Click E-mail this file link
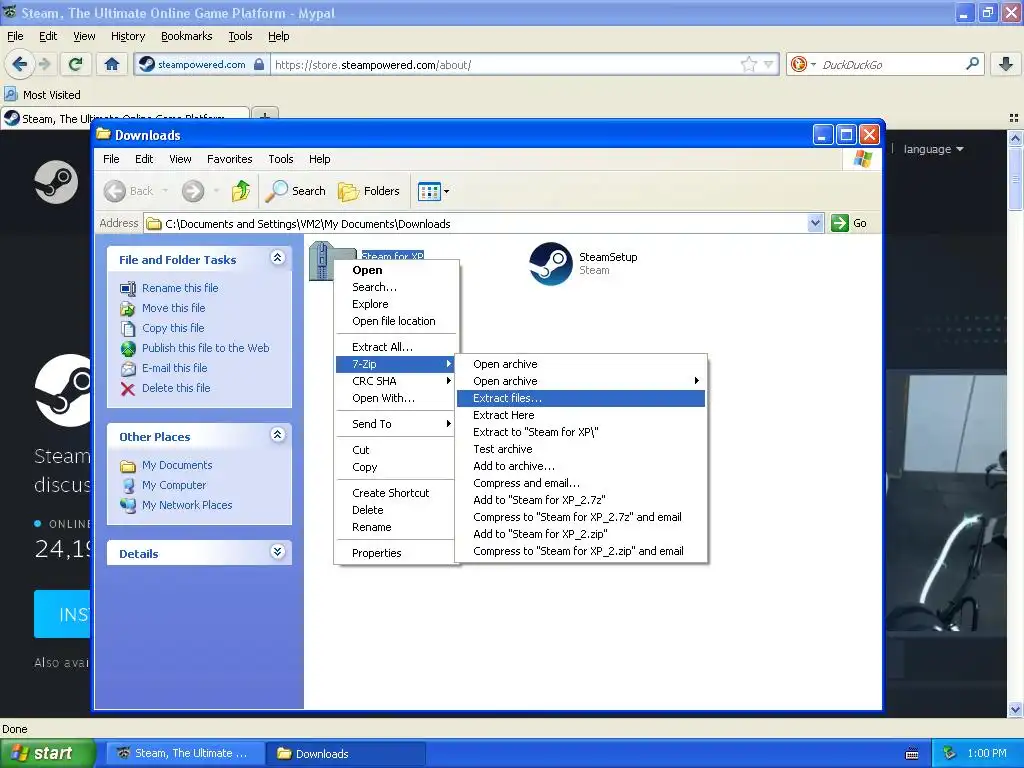The image size is (1024, 768). 174,368
